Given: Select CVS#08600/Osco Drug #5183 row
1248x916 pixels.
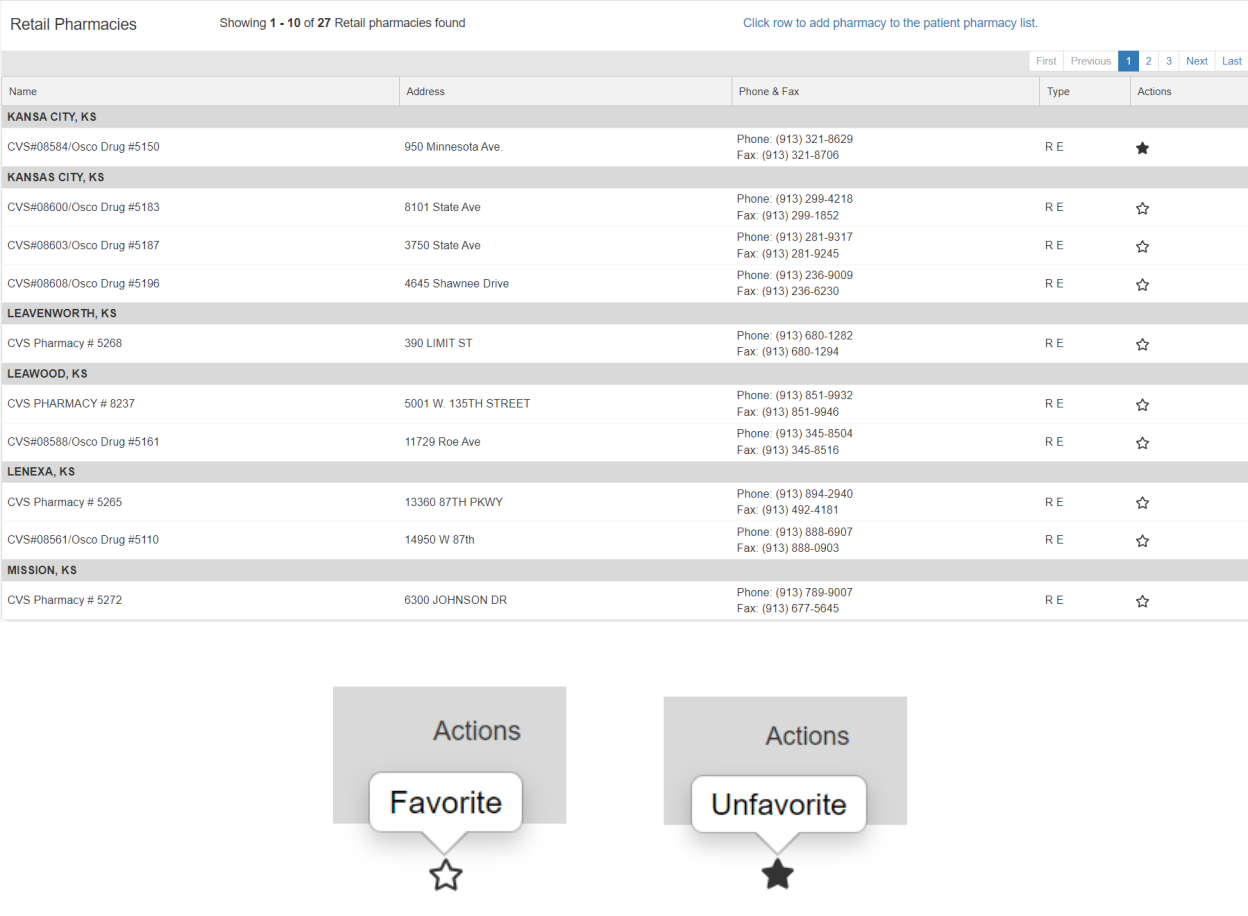Looking at the screenshot, I should pos(624,207).
